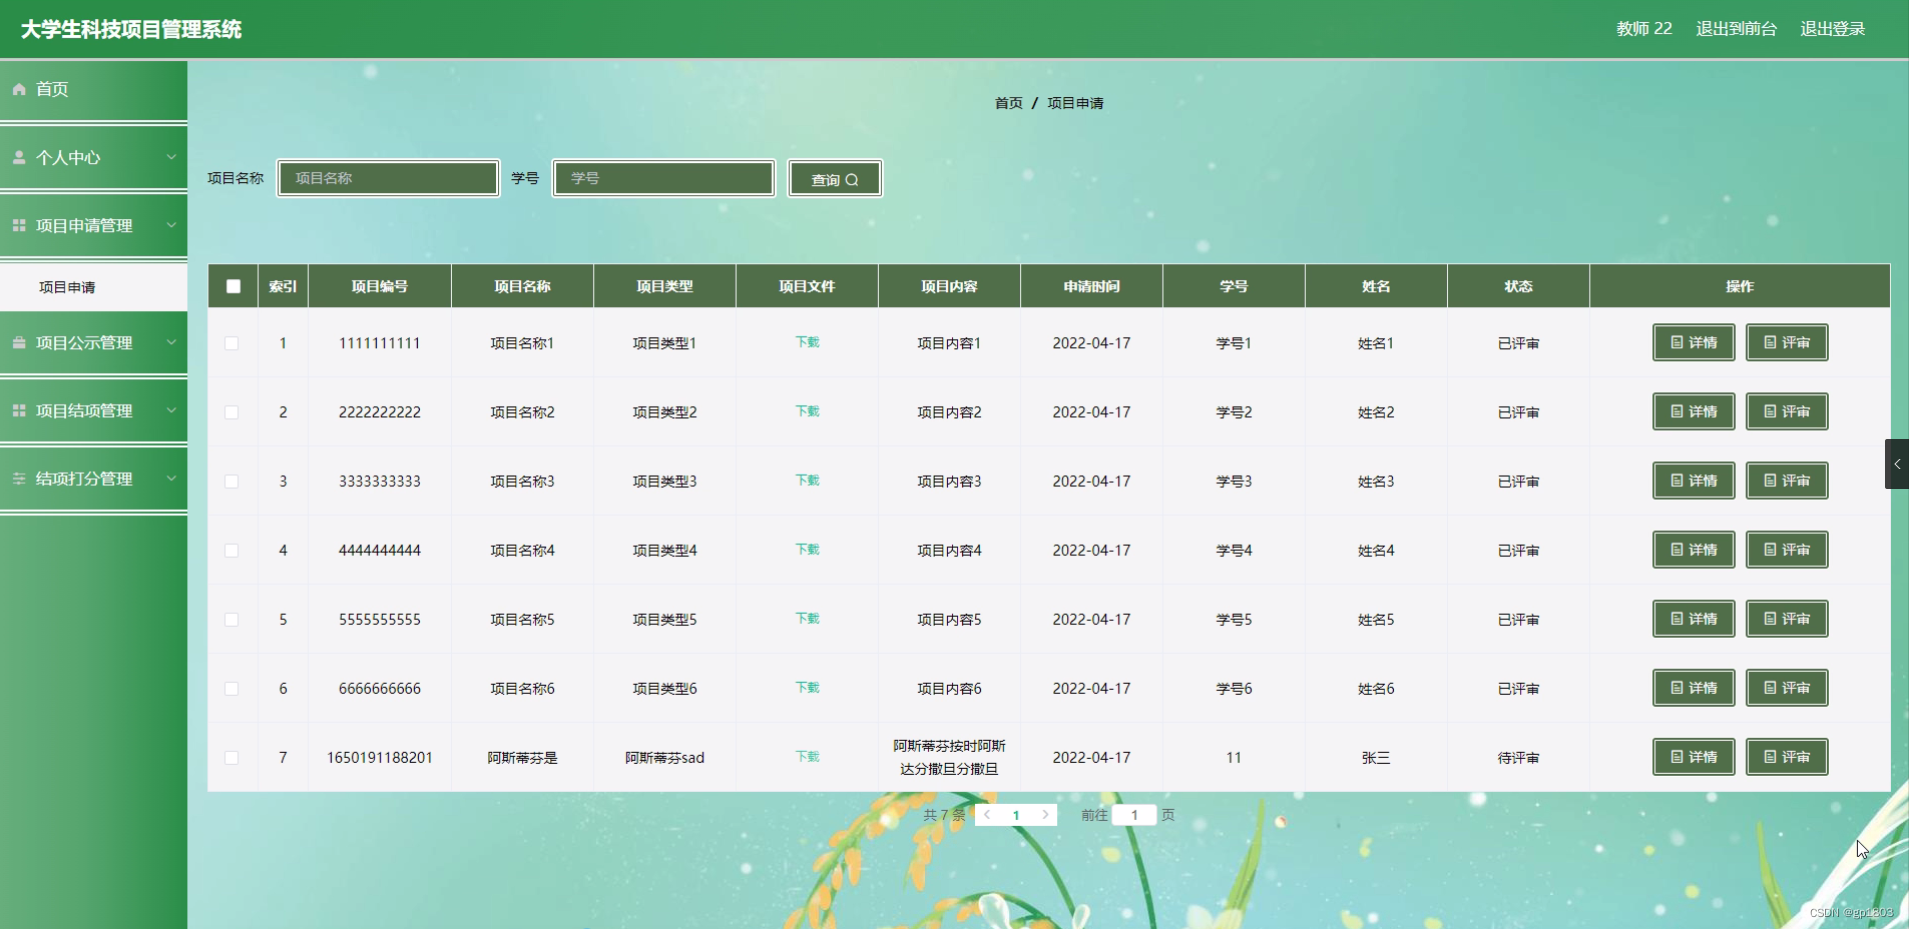Screen dimensions: 1909x929
Task: Click the sliders icon beside 结项打分管理
Action: tap(17, 478)
